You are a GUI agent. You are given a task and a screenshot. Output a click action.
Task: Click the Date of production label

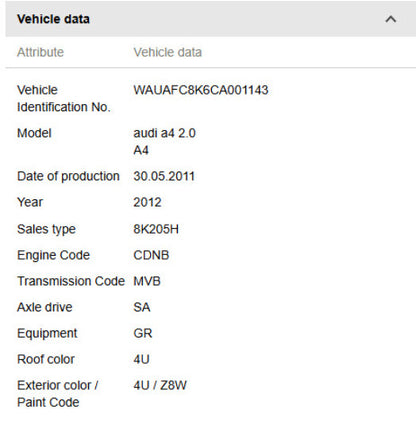(68, 176)
